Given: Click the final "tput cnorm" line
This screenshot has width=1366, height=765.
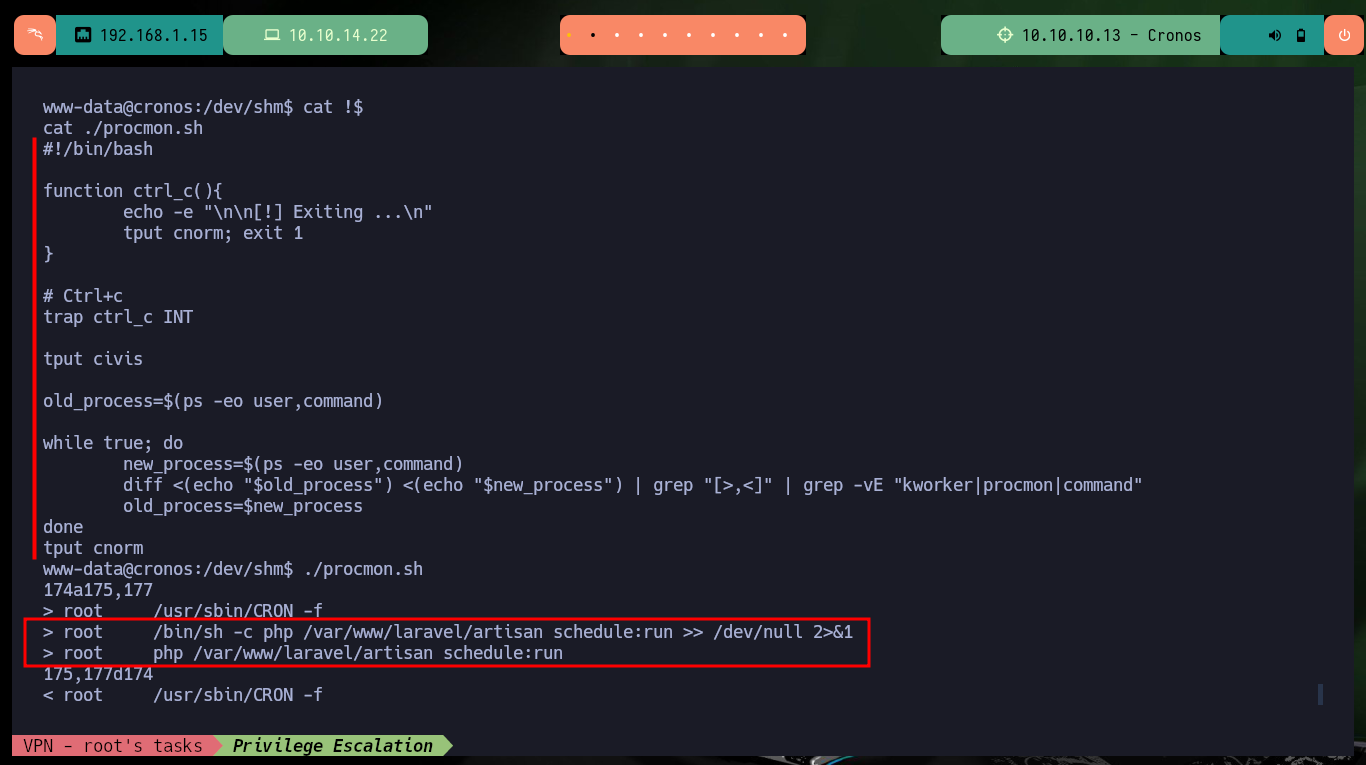Looking at the screenshot, I should coord(93,548).
